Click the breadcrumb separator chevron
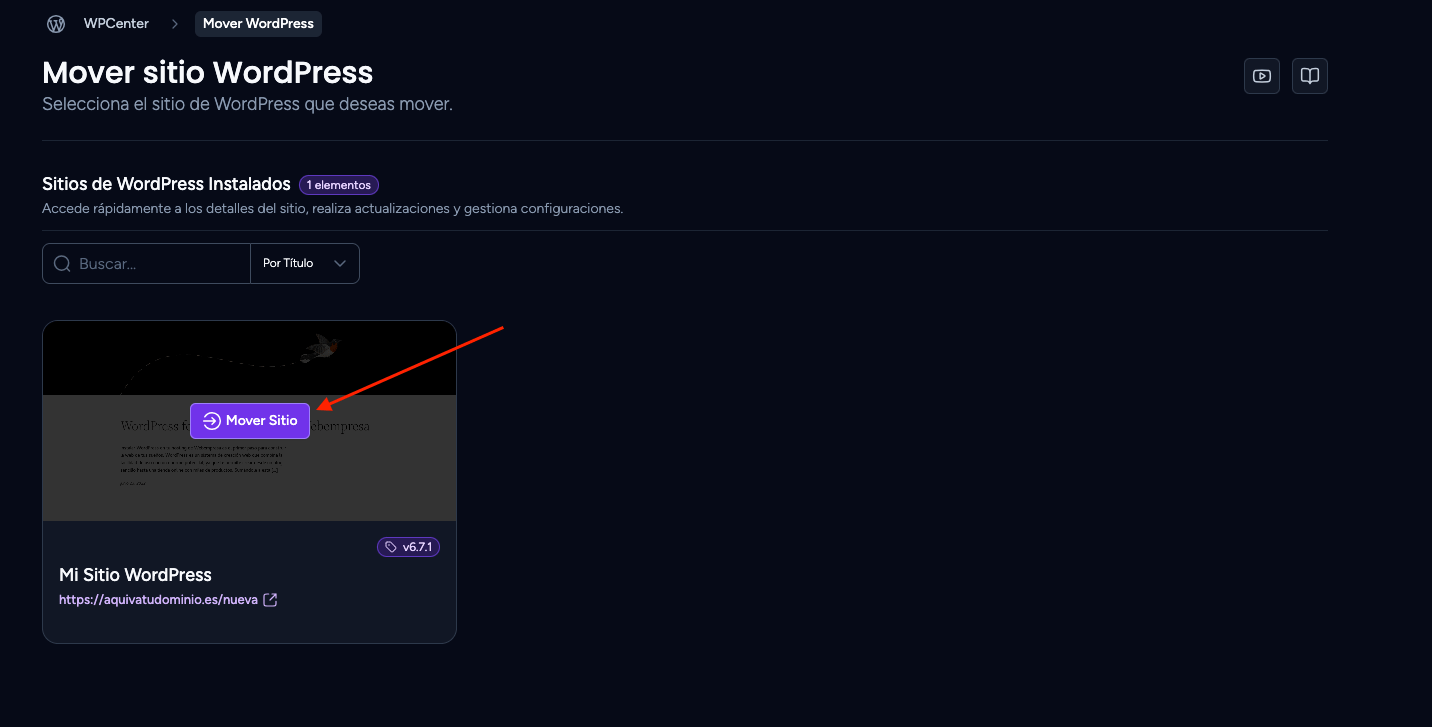Screen dimensions: 1432x727 pyautogui.click(x=174, y=24)
